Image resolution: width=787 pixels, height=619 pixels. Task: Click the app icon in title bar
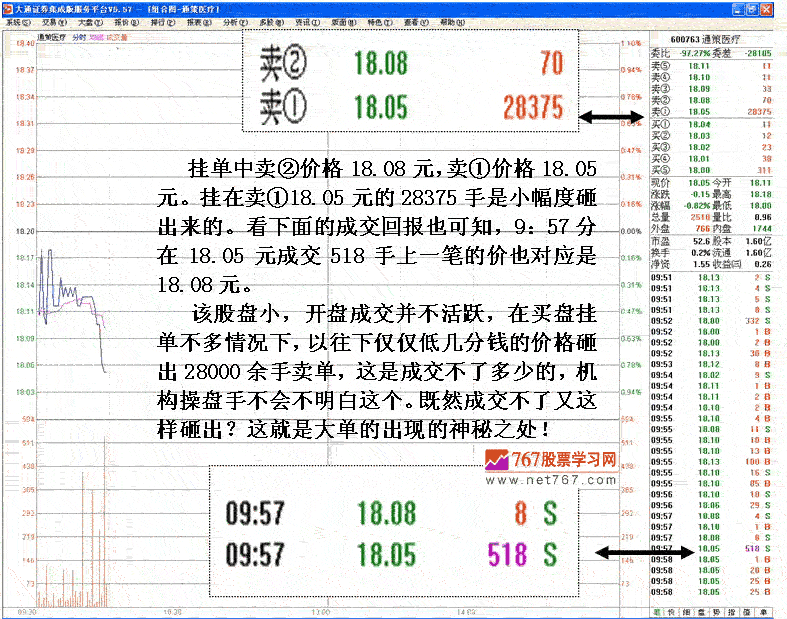[x=7, y=7]
